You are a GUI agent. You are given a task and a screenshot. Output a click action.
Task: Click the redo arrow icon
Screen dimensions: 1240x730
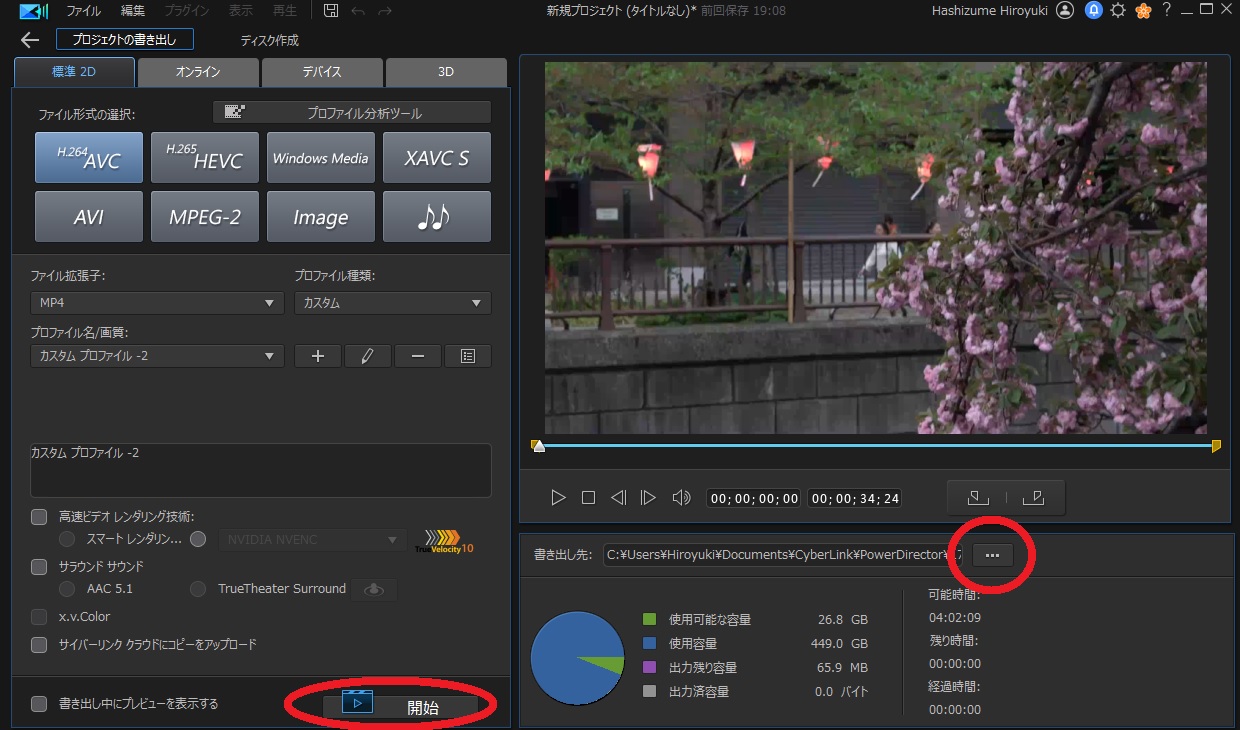(x=385, y=11)
